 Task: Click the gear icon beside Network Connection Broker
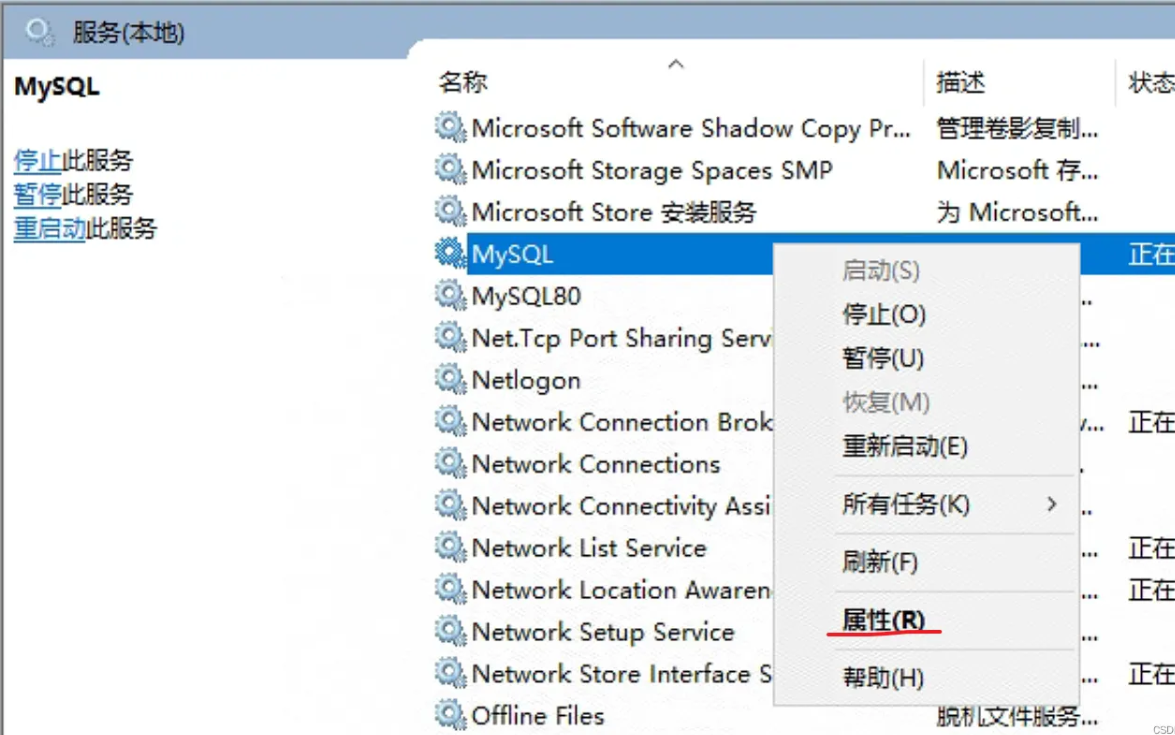tap(450, 421)
